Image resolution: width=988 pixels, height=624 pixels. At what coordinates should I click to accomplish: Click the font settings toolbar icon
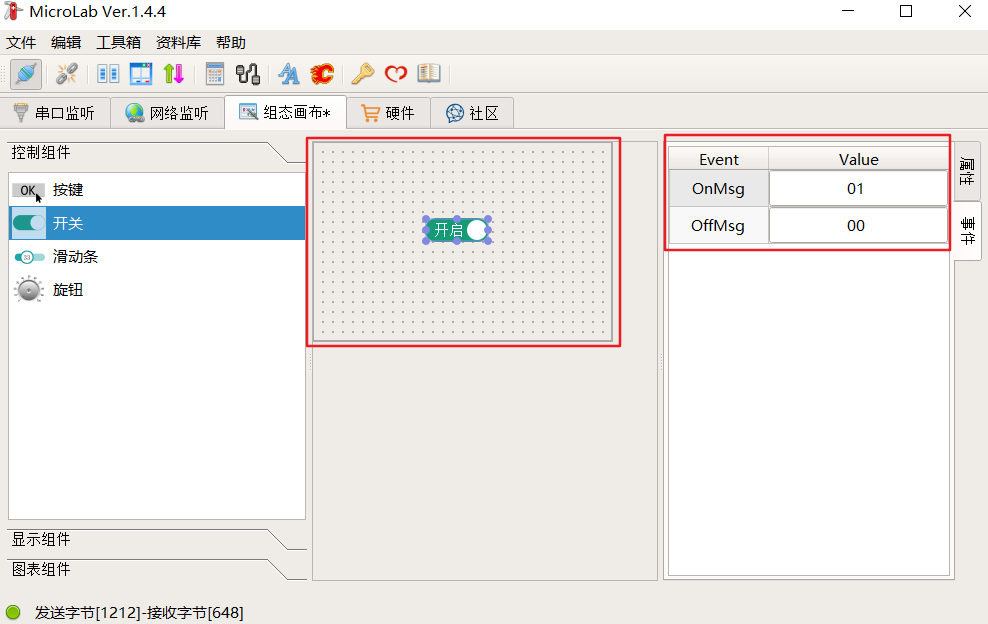(x=289, y=73)
